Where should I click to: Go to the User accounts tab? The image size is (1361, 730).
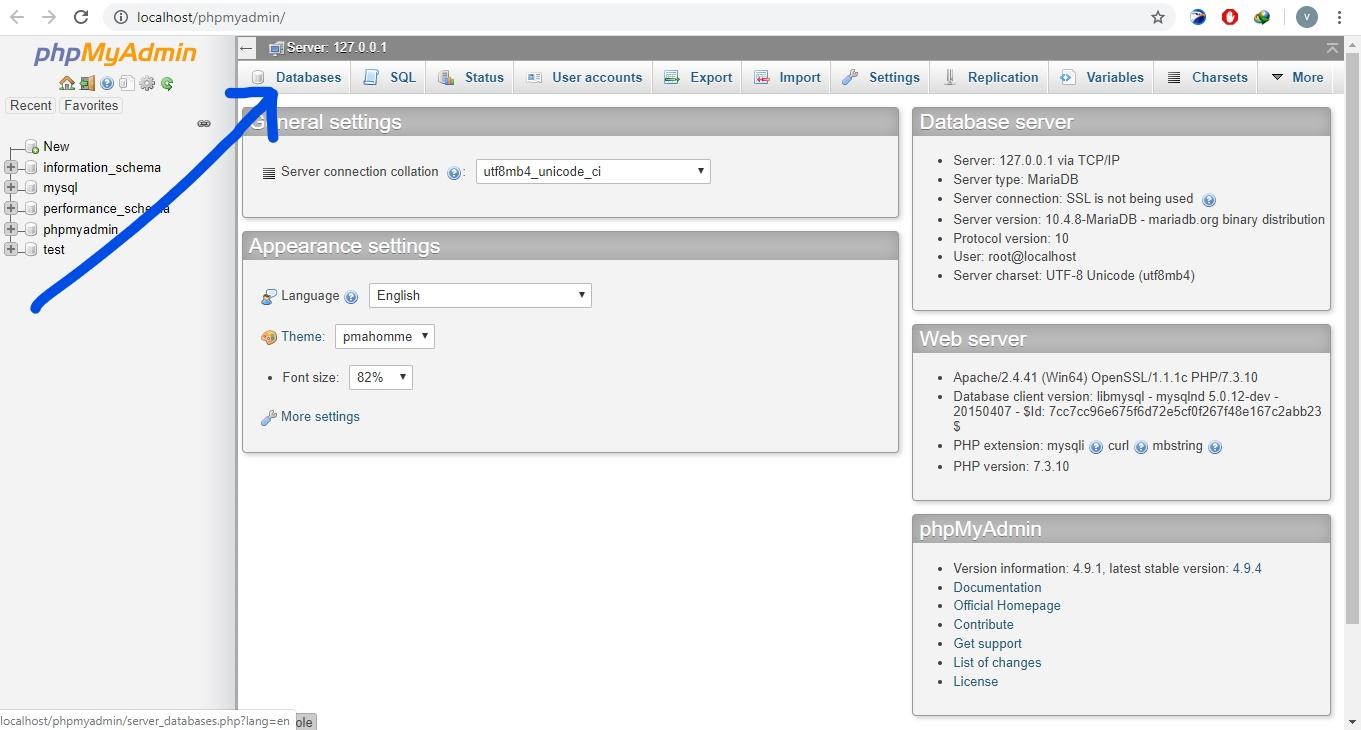tap(584, 77)
